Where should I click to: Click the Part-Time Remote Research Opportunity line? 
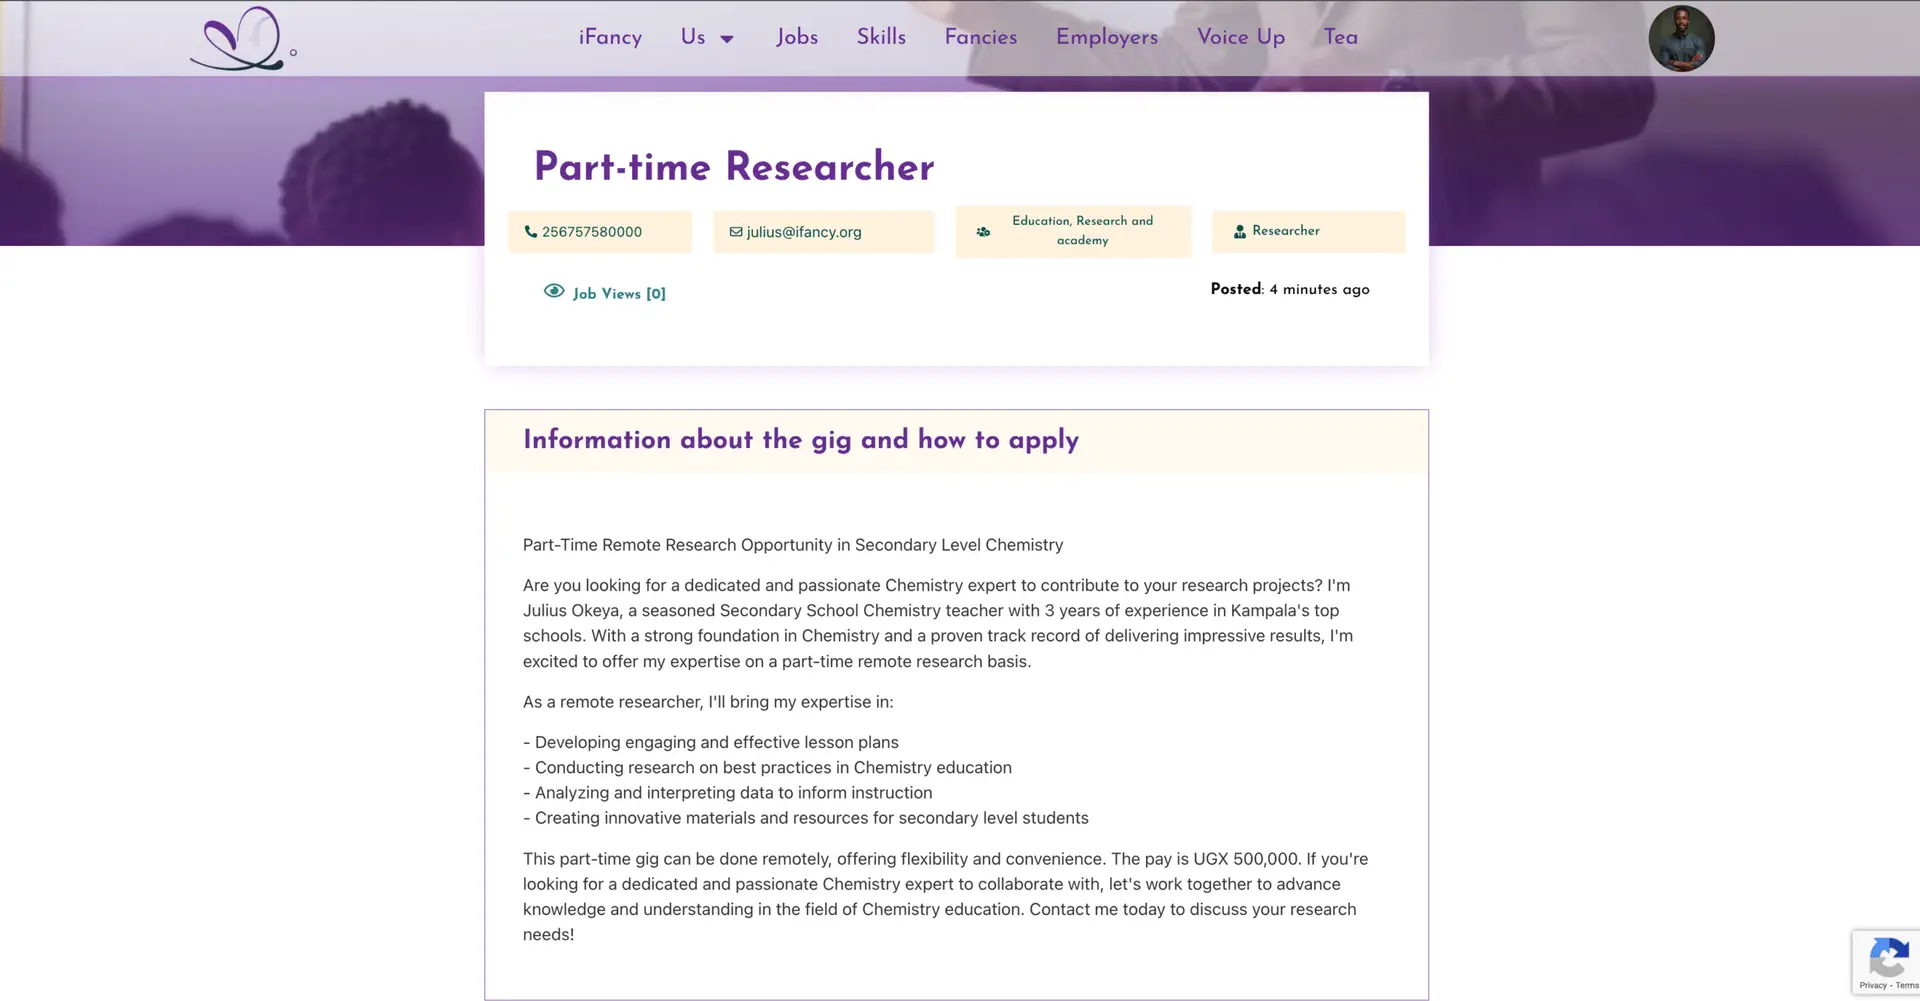(x=793, y=545)
